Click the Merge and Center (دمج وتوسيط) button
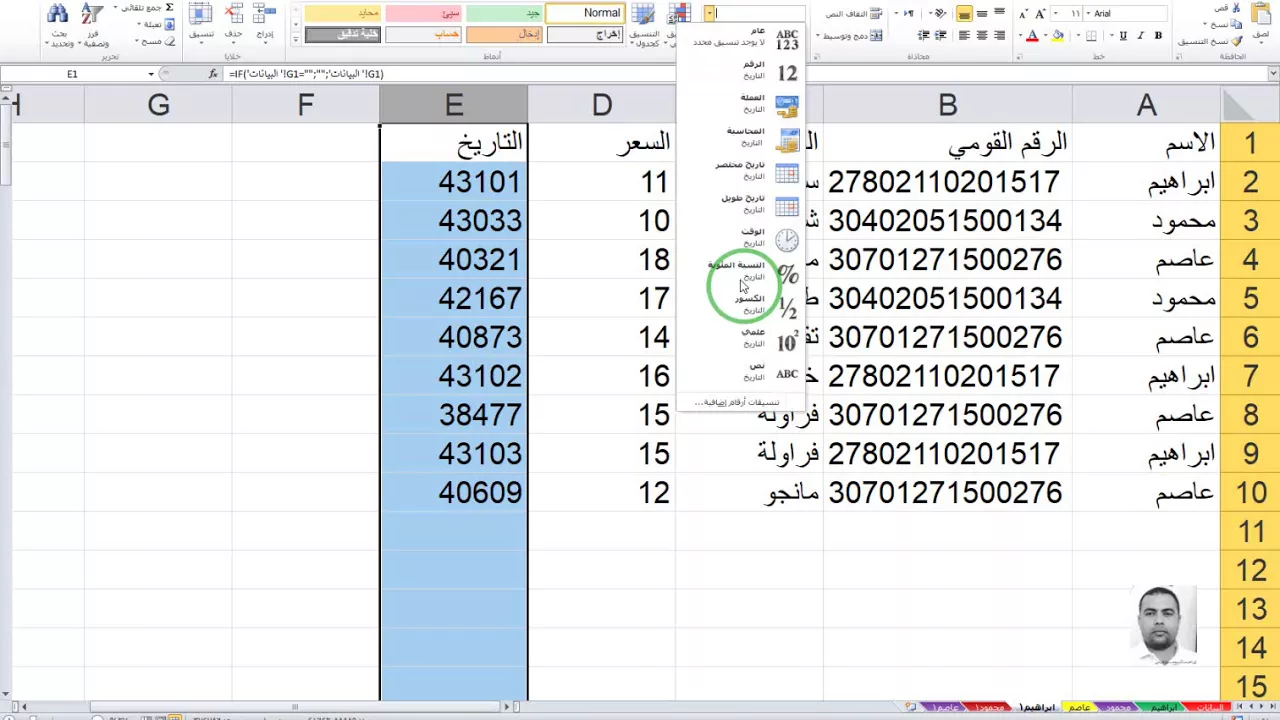This screenshot has width=1280, height=720. [851, 36]
